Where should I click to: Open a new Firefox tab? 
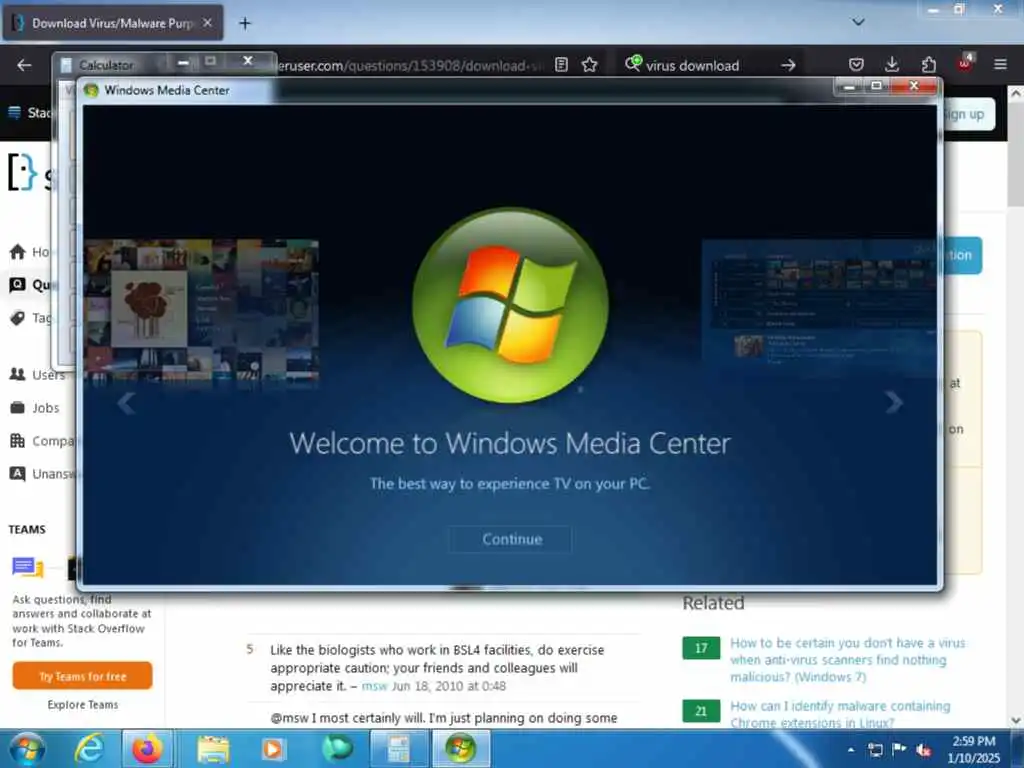(x=245, y=24)
